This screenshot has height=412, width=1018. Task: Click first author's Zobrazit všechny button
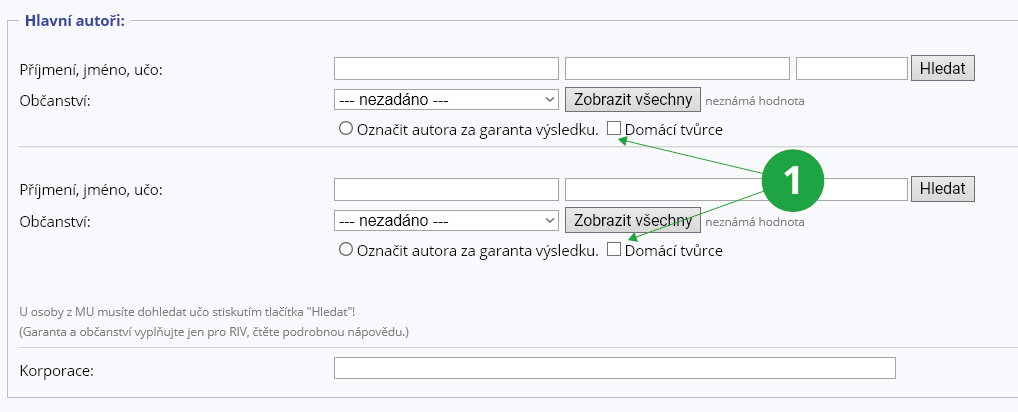pos(633,100)
